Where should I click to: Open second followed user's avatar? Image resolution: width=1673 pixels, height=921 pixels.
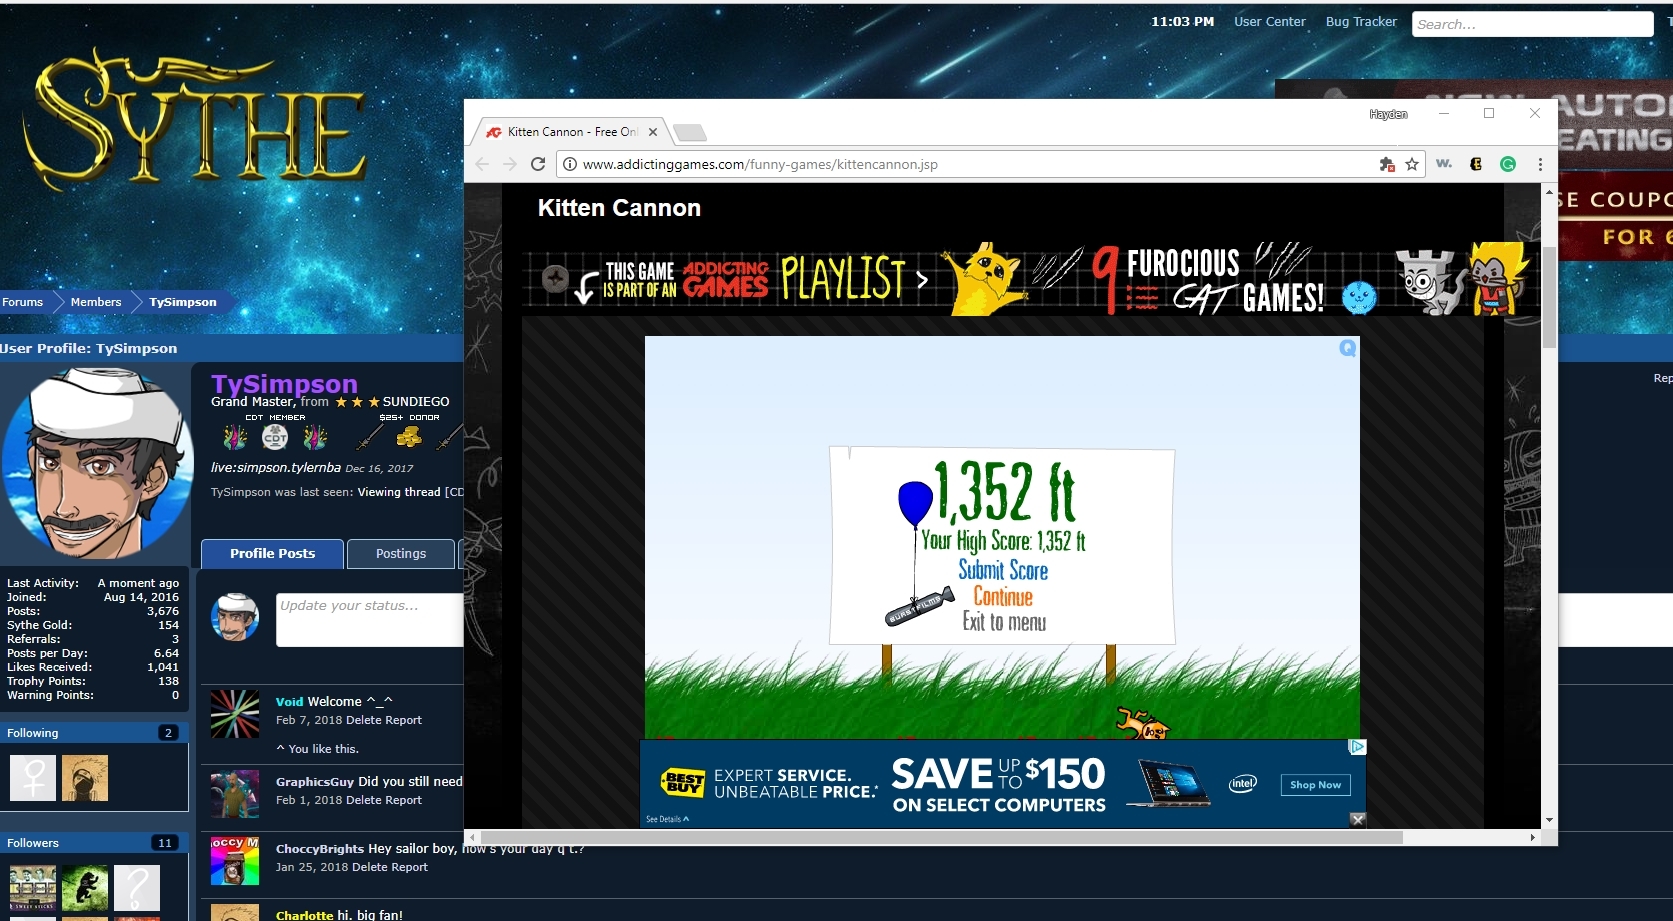pos(85,778)
